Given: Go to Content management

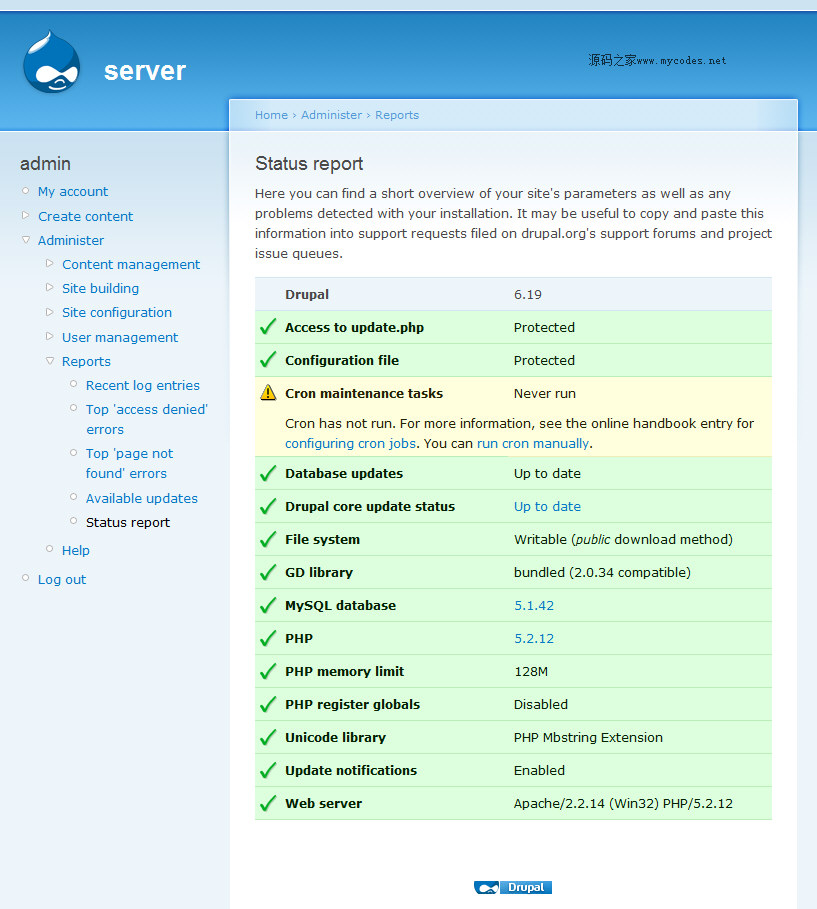Looking at the screenshot, I should pyautogui.click(x=131, y=264).
